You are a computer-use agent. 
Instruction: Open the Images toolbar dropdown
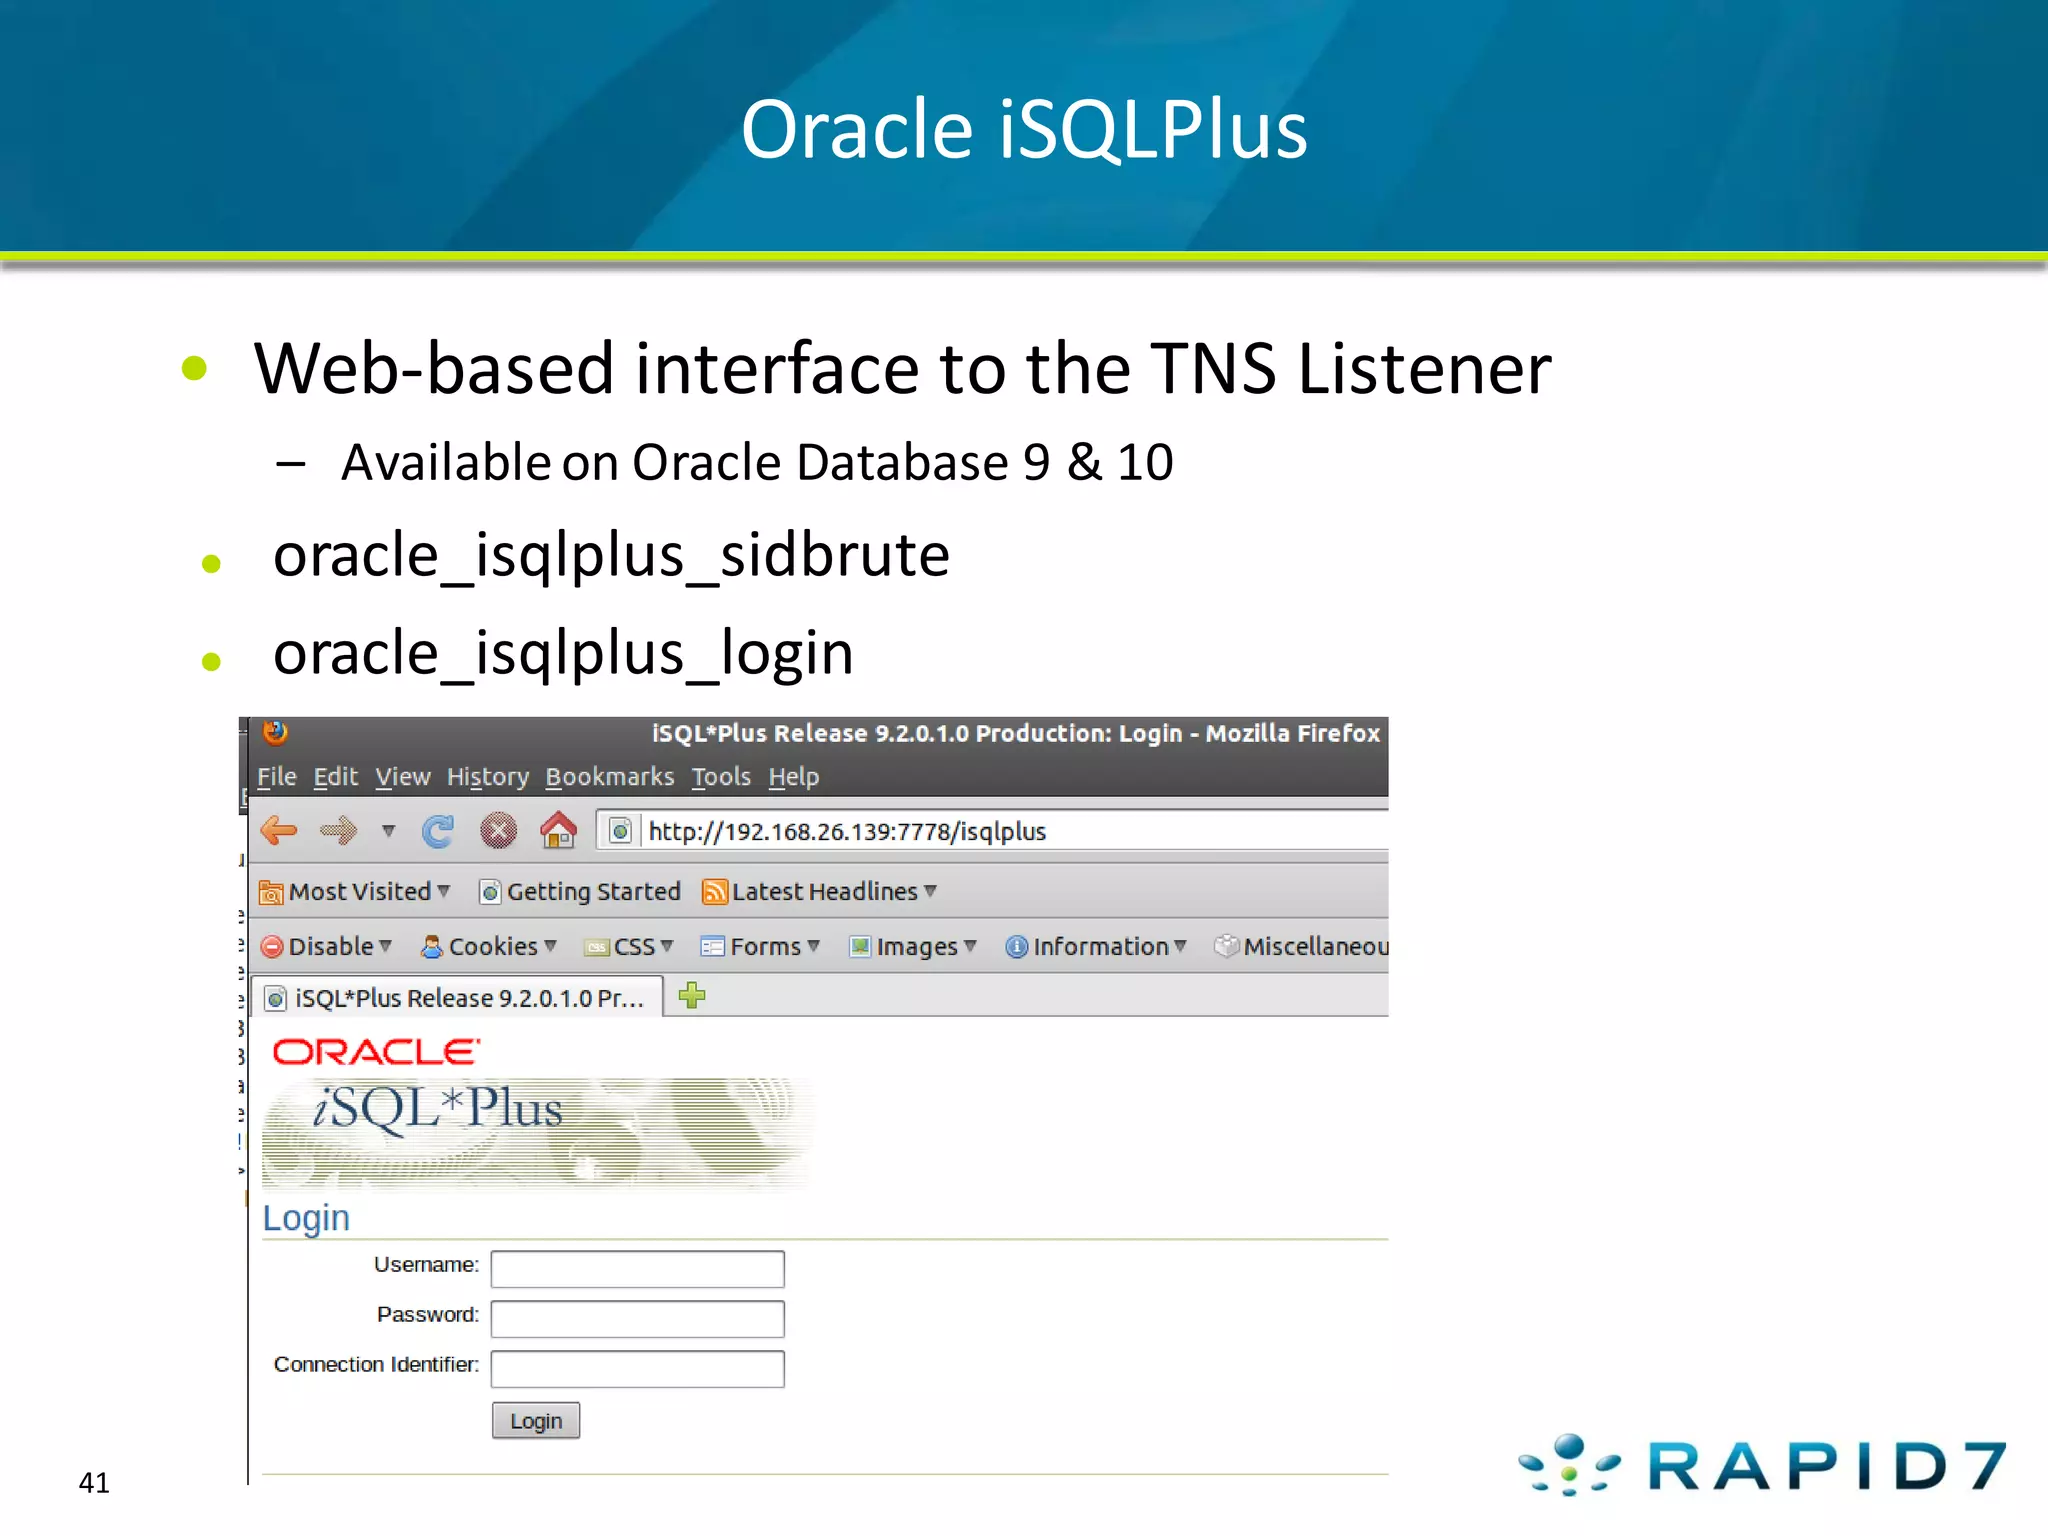[912, 946]
